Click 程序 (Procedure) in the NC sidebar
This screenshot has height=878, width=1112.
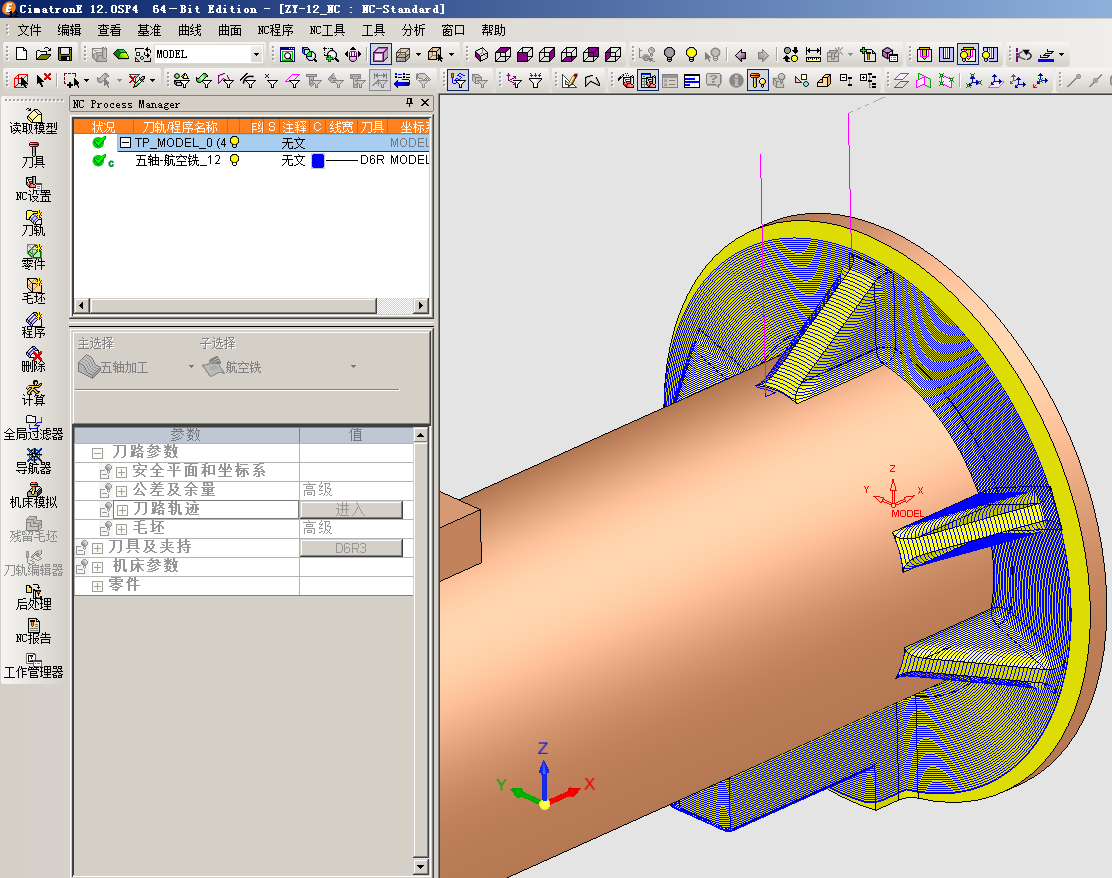pos(33,326)
